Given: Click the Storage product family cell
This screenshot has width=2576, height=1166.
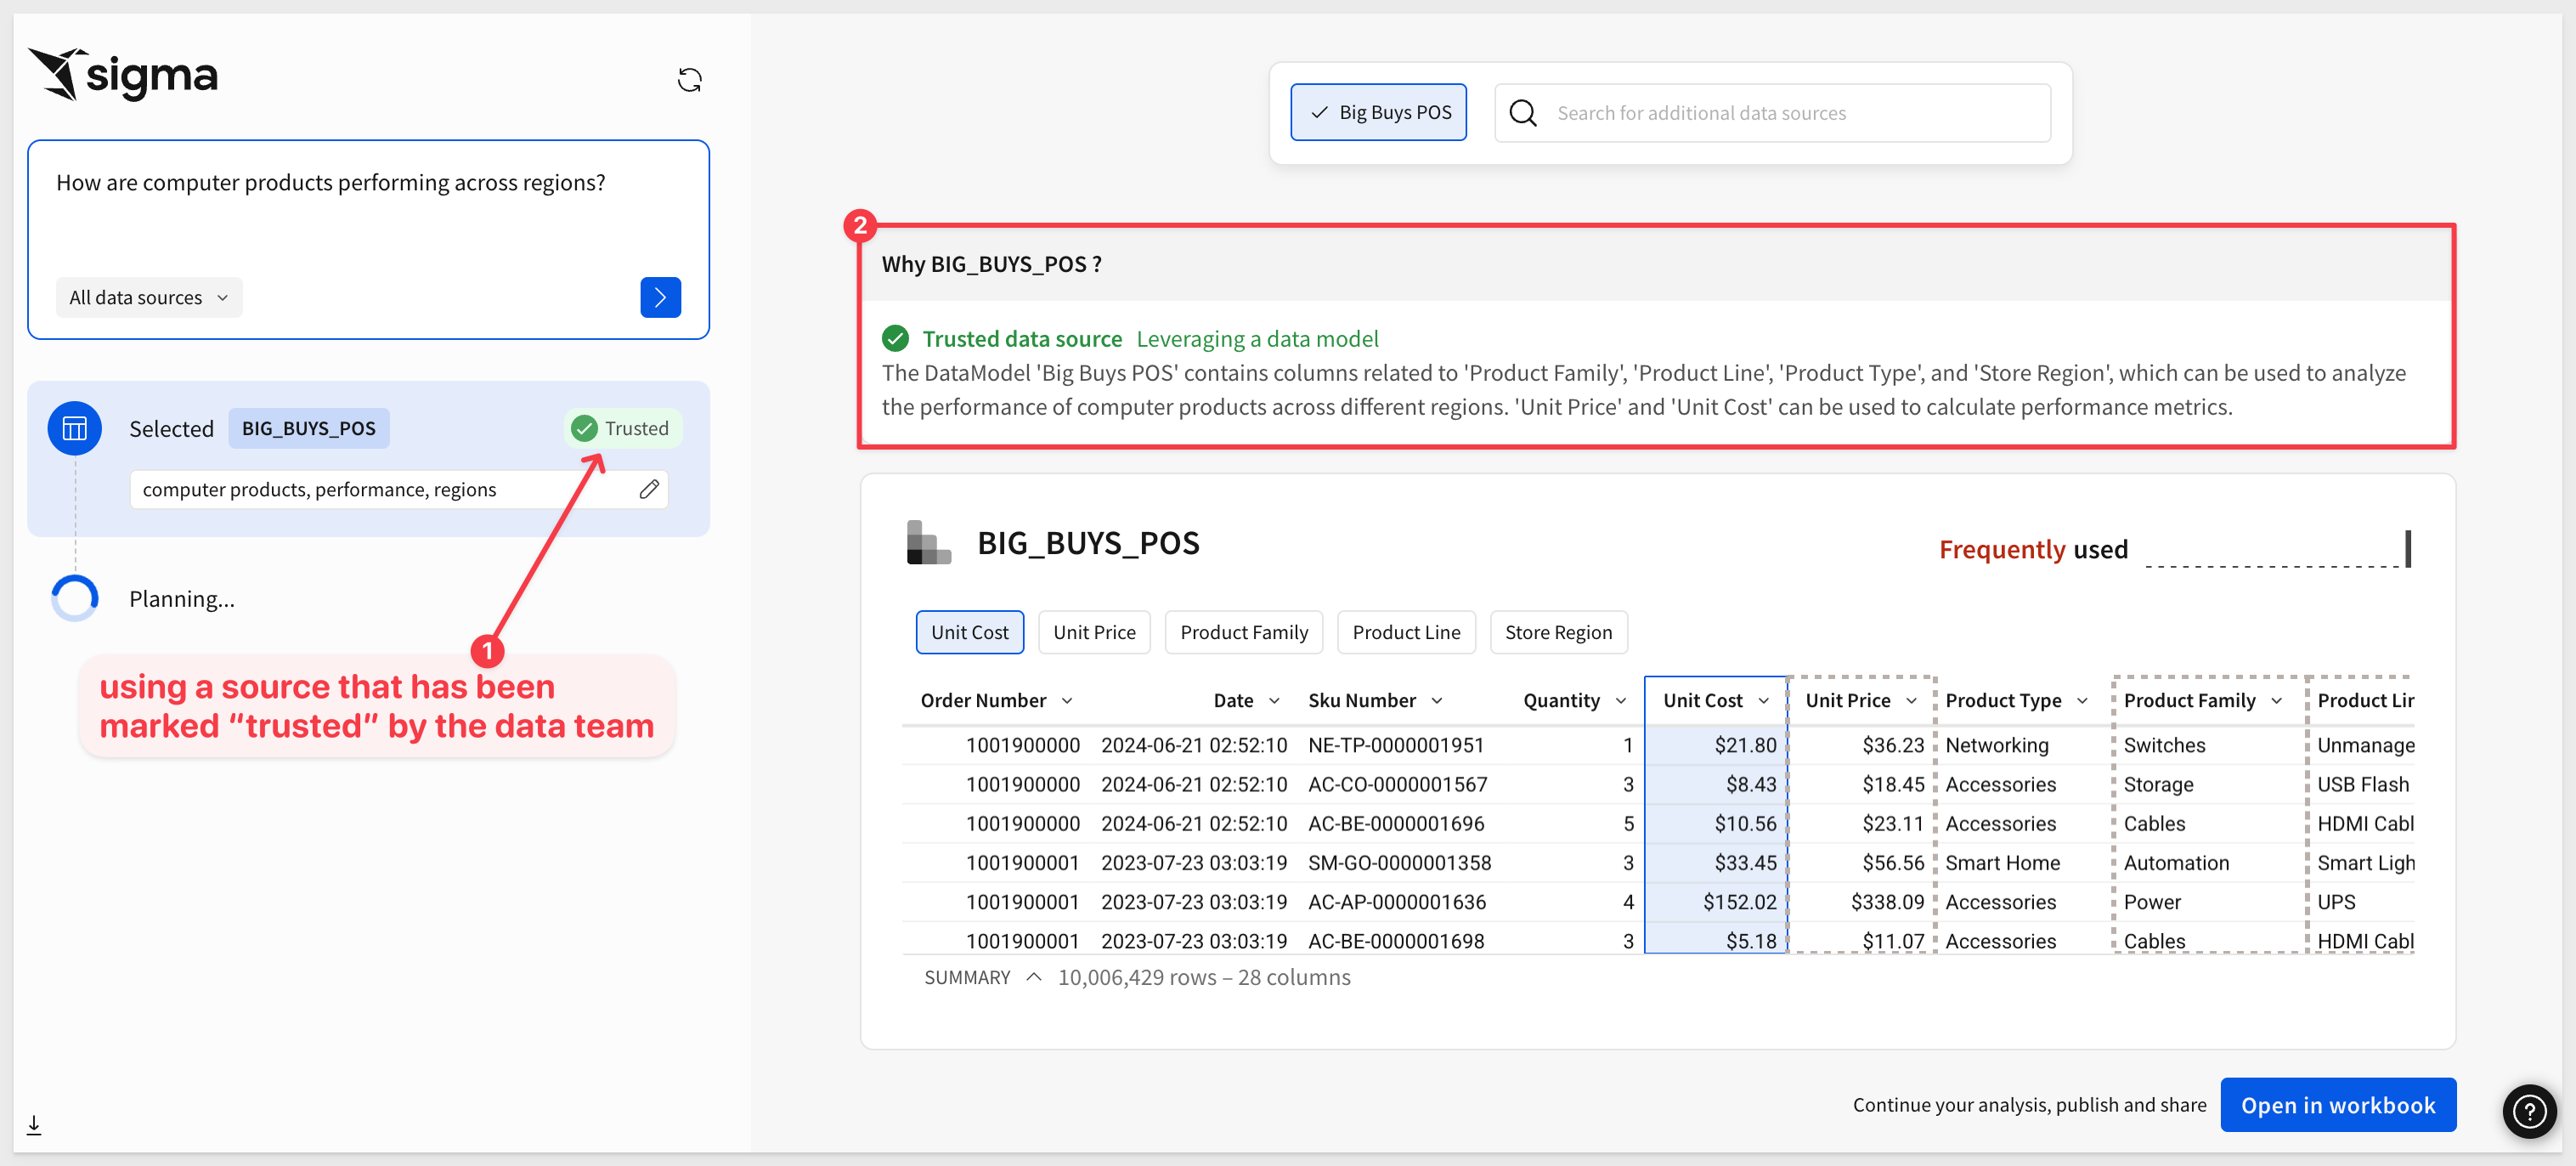Looking at the screenshot, I should (2158, 784).
